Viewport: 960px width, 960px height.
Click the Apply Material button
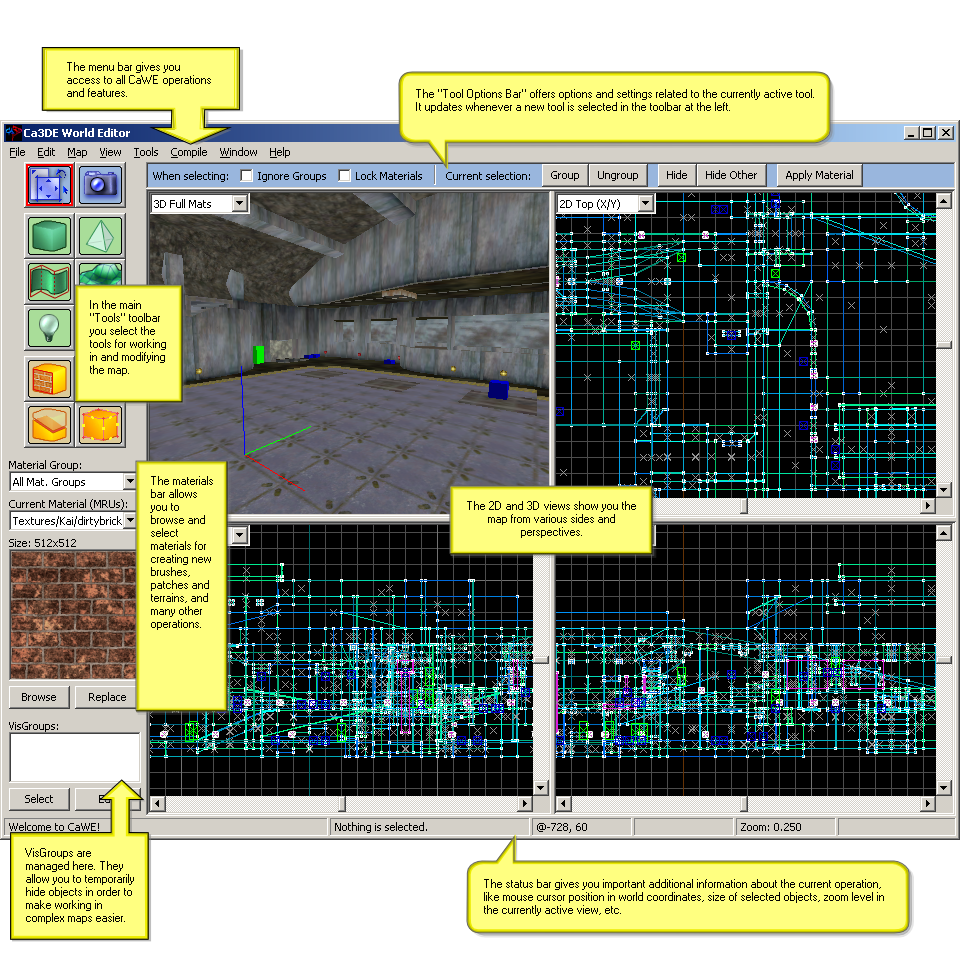click(819, 175)
